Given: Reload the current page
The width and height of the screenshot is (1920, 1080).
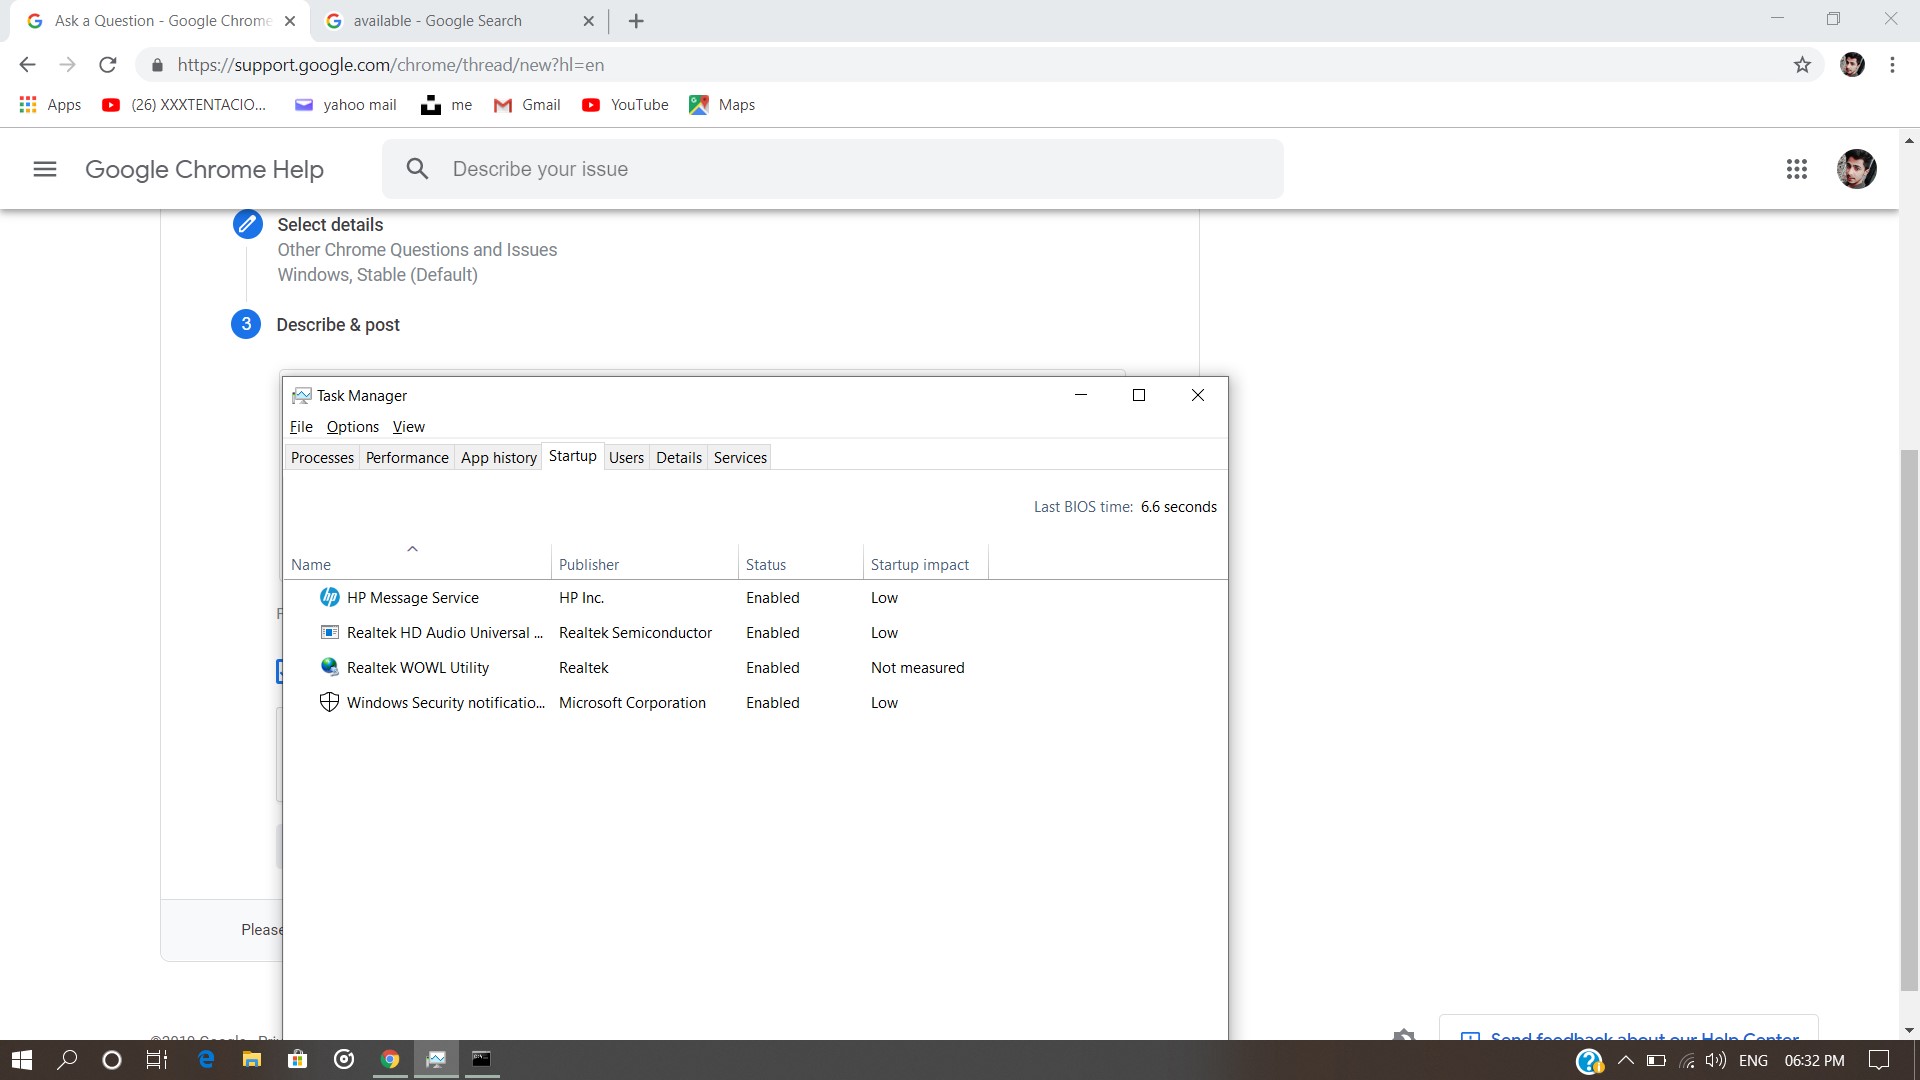Looking at the screenshot, I should (108, 65).
